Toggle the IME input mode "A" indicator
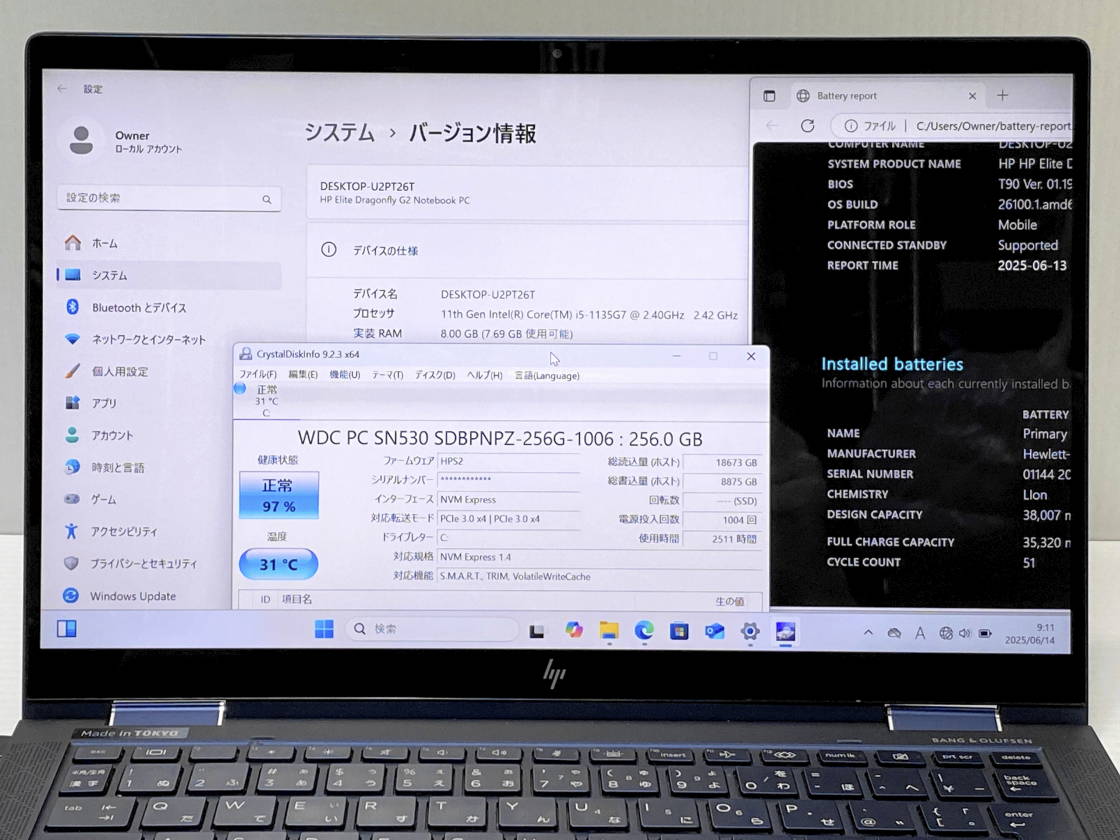The height and width of the screenshot is (840, 1120). click(x=920, y=633)
